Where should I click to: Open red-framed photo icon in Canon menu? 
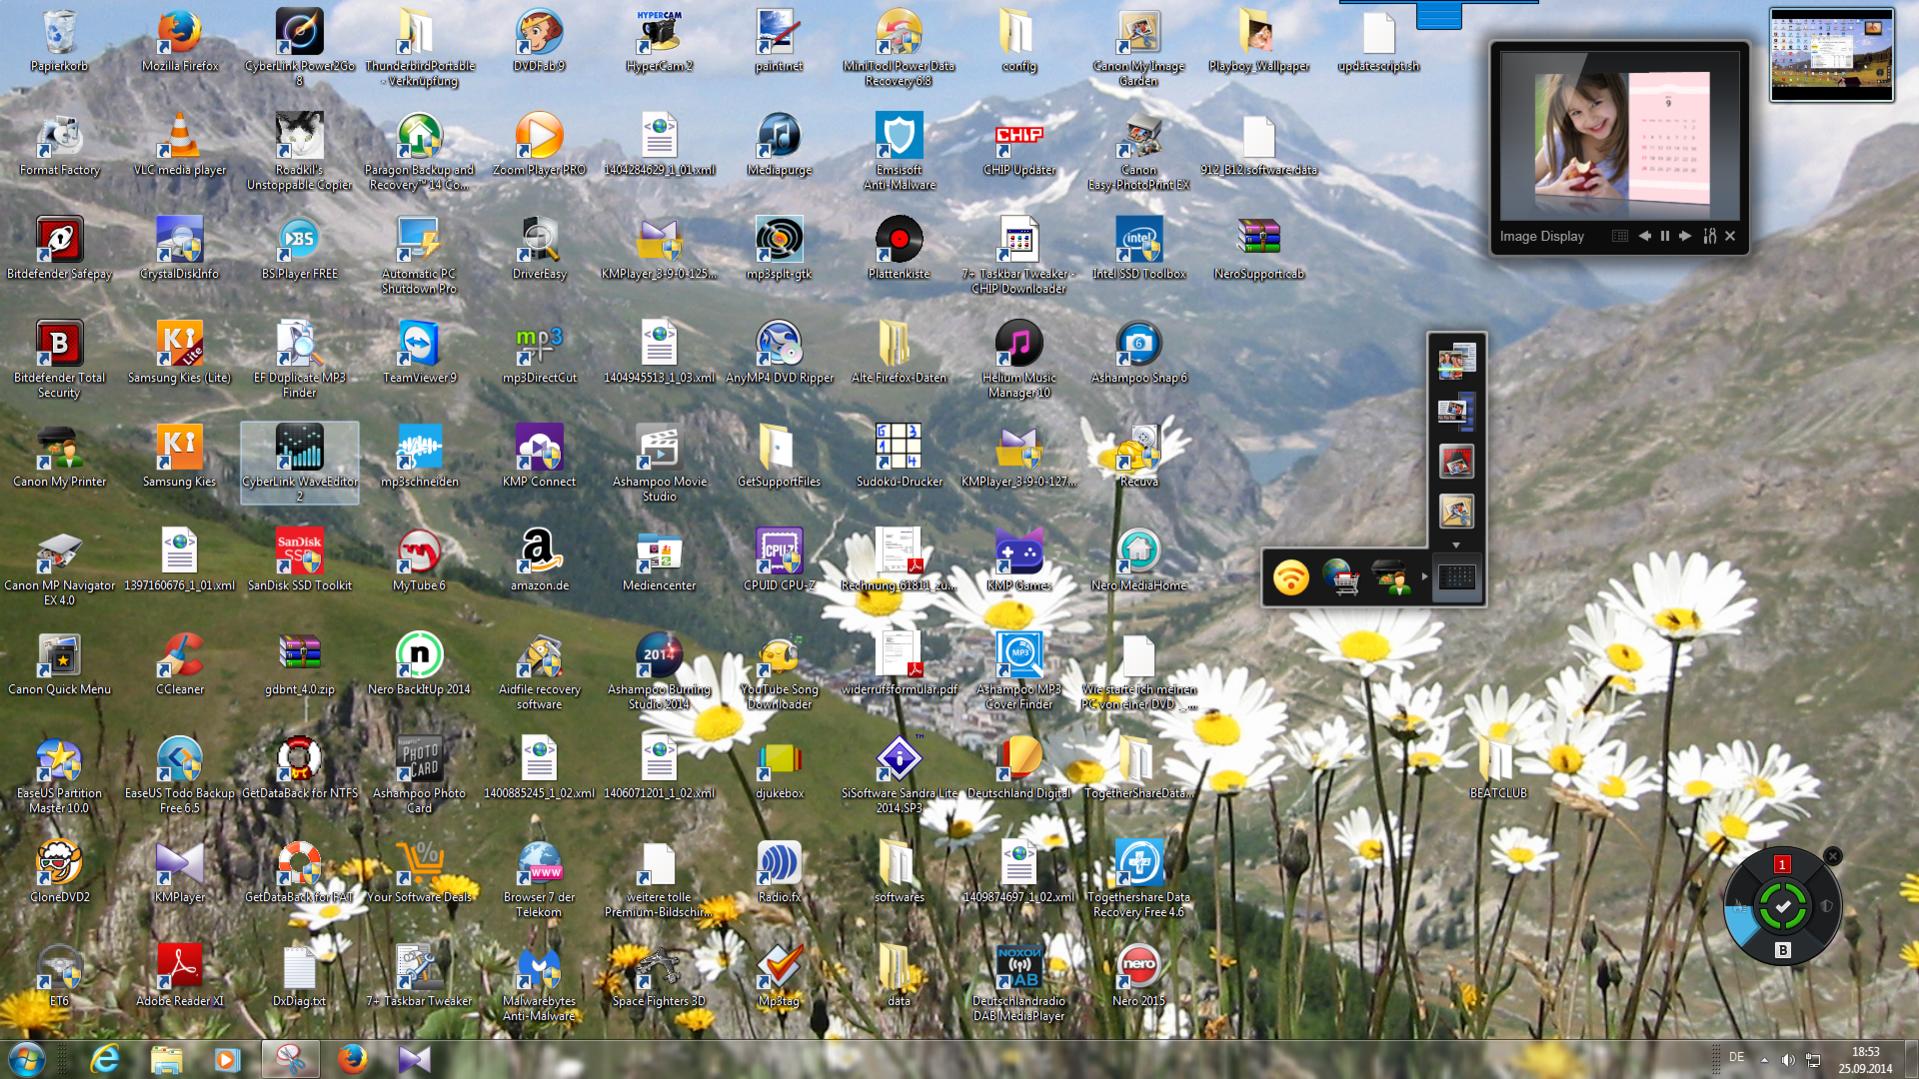[1456, 461]
